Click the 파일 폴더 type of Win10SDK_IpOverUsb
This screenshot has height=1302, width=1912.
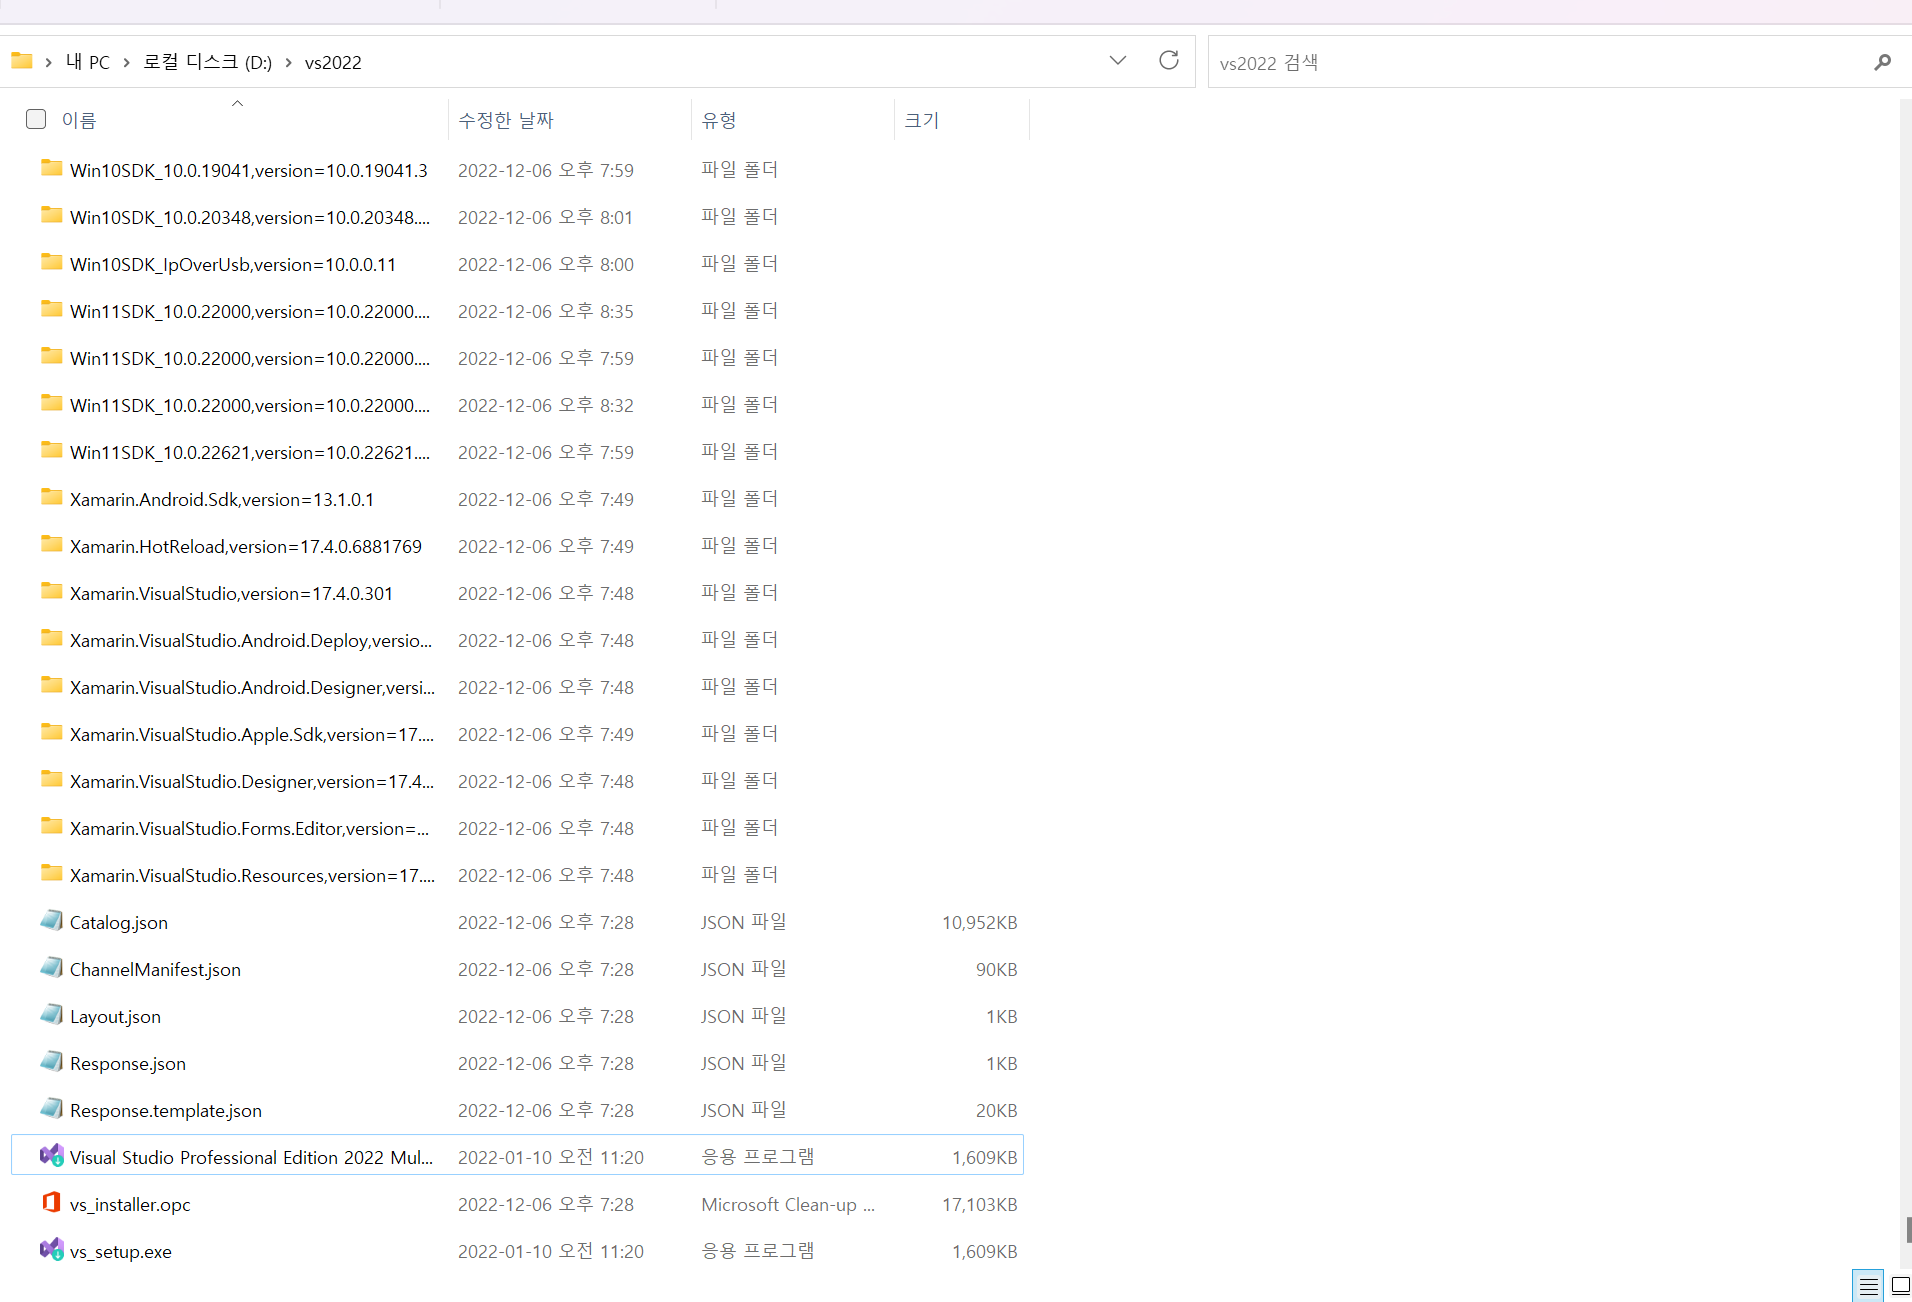(x=740, y=264)
